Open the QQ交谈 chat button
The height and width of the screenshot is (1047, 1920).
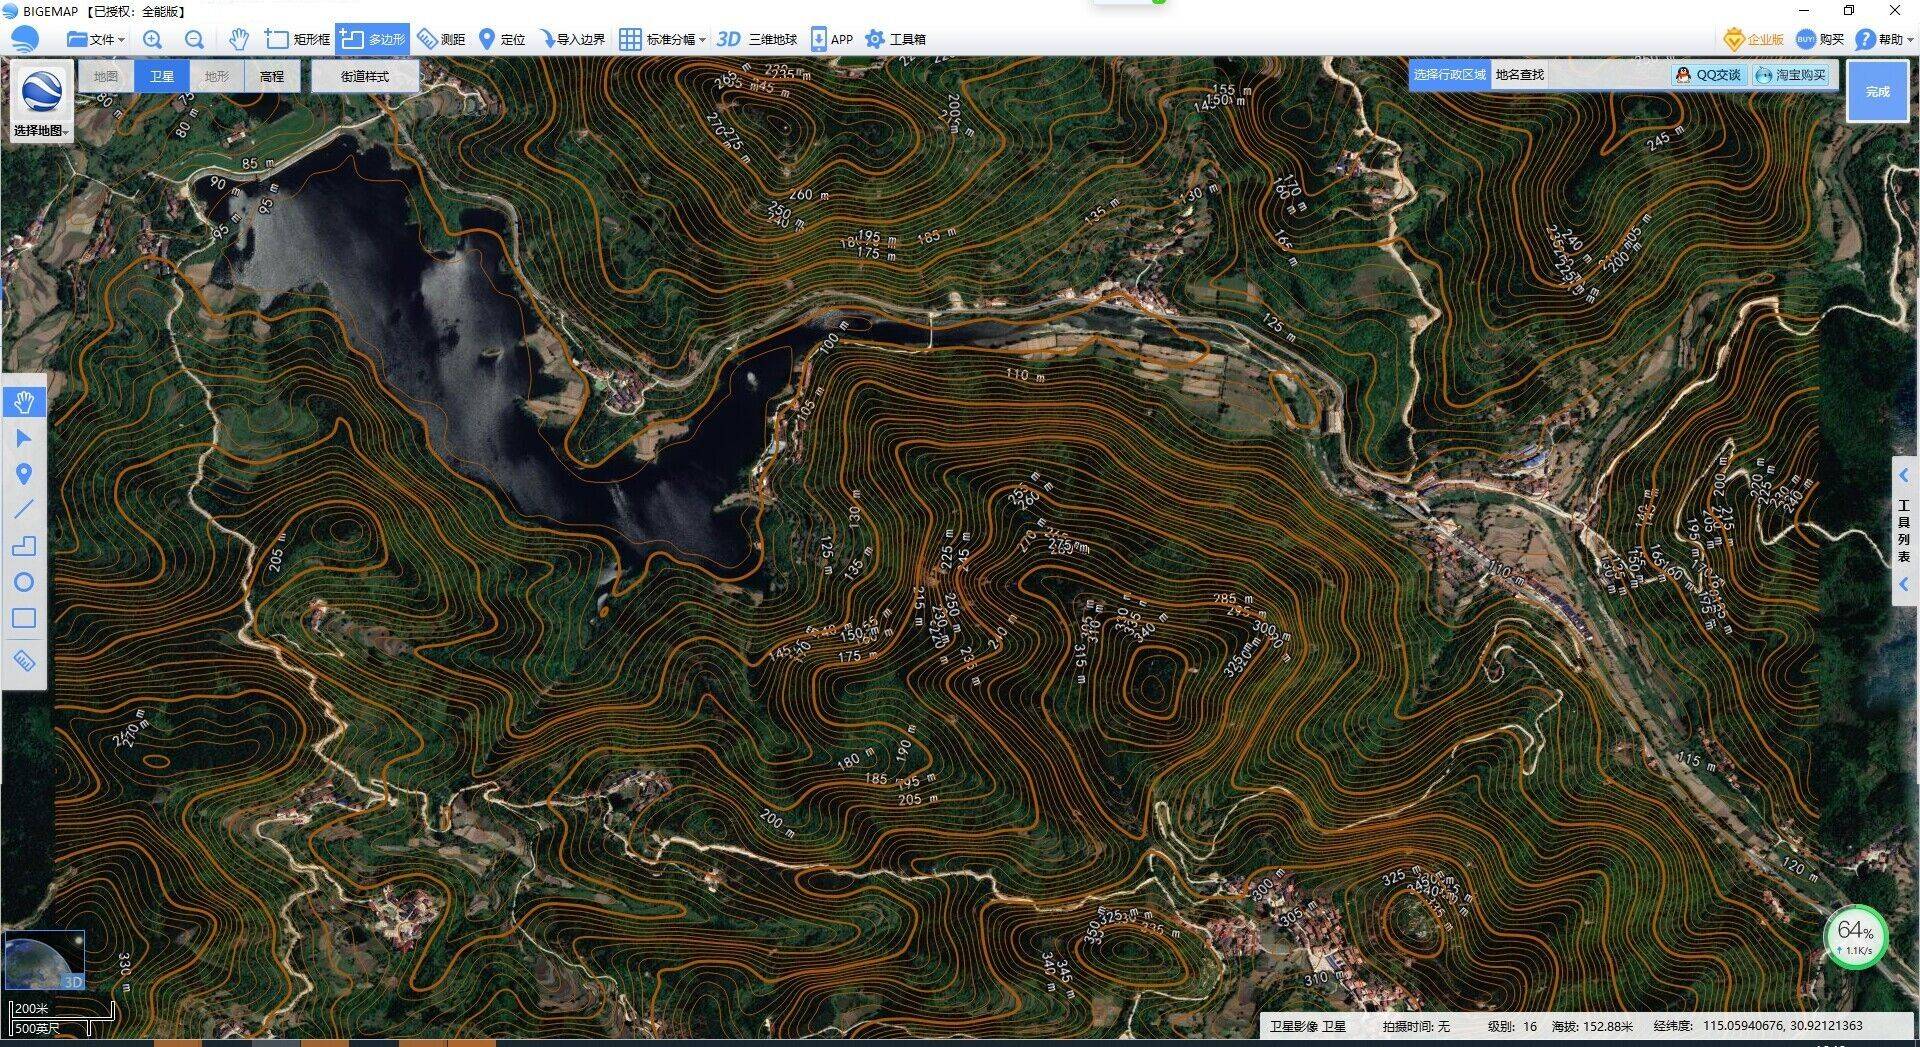point(1709,75)
